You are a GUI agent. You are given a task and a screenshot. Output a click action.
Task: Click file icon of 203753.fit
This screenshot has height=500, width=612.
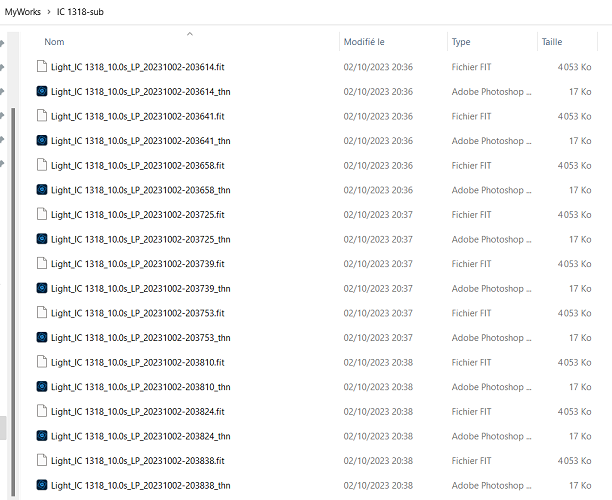[x=42, y=312]
